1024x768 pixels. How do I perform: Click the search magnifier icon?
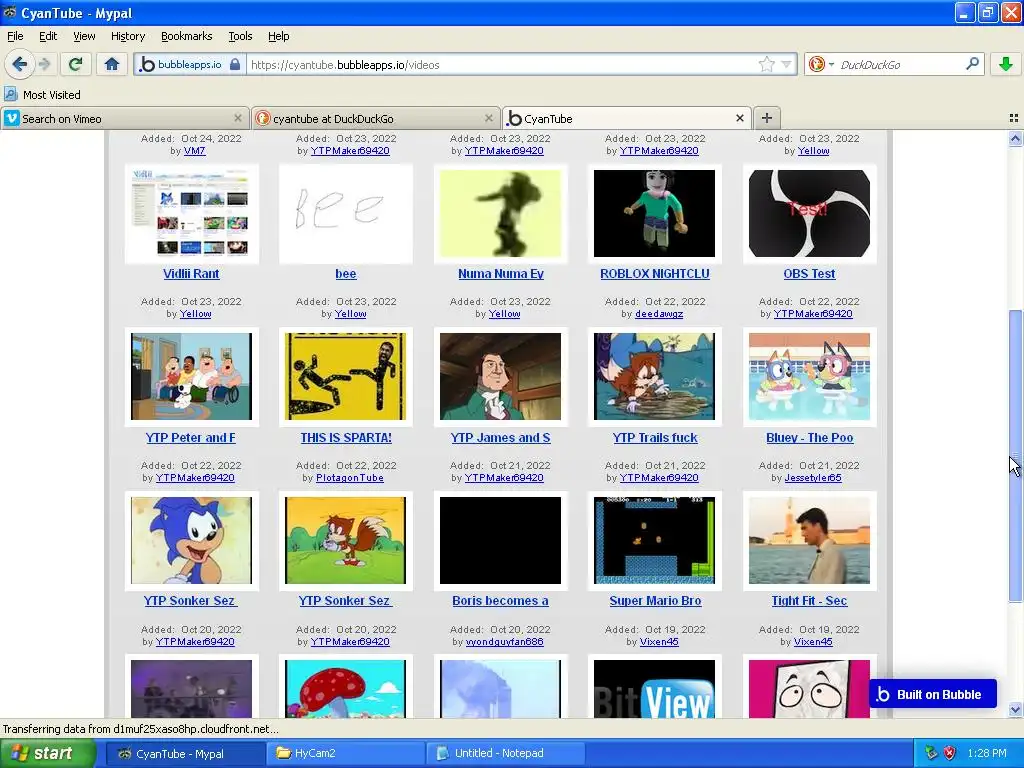click(972, 64)
